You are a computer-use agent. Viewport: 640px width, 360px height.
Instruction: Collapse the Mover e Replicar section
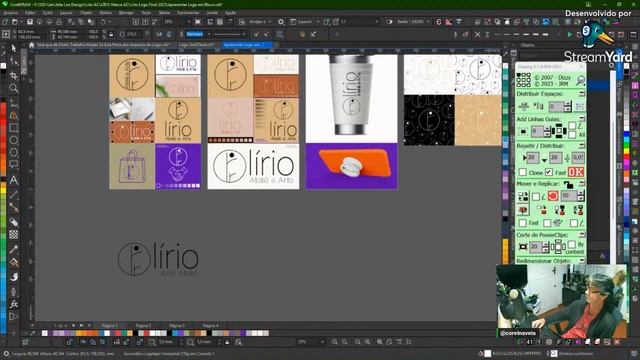pos(582,184)
